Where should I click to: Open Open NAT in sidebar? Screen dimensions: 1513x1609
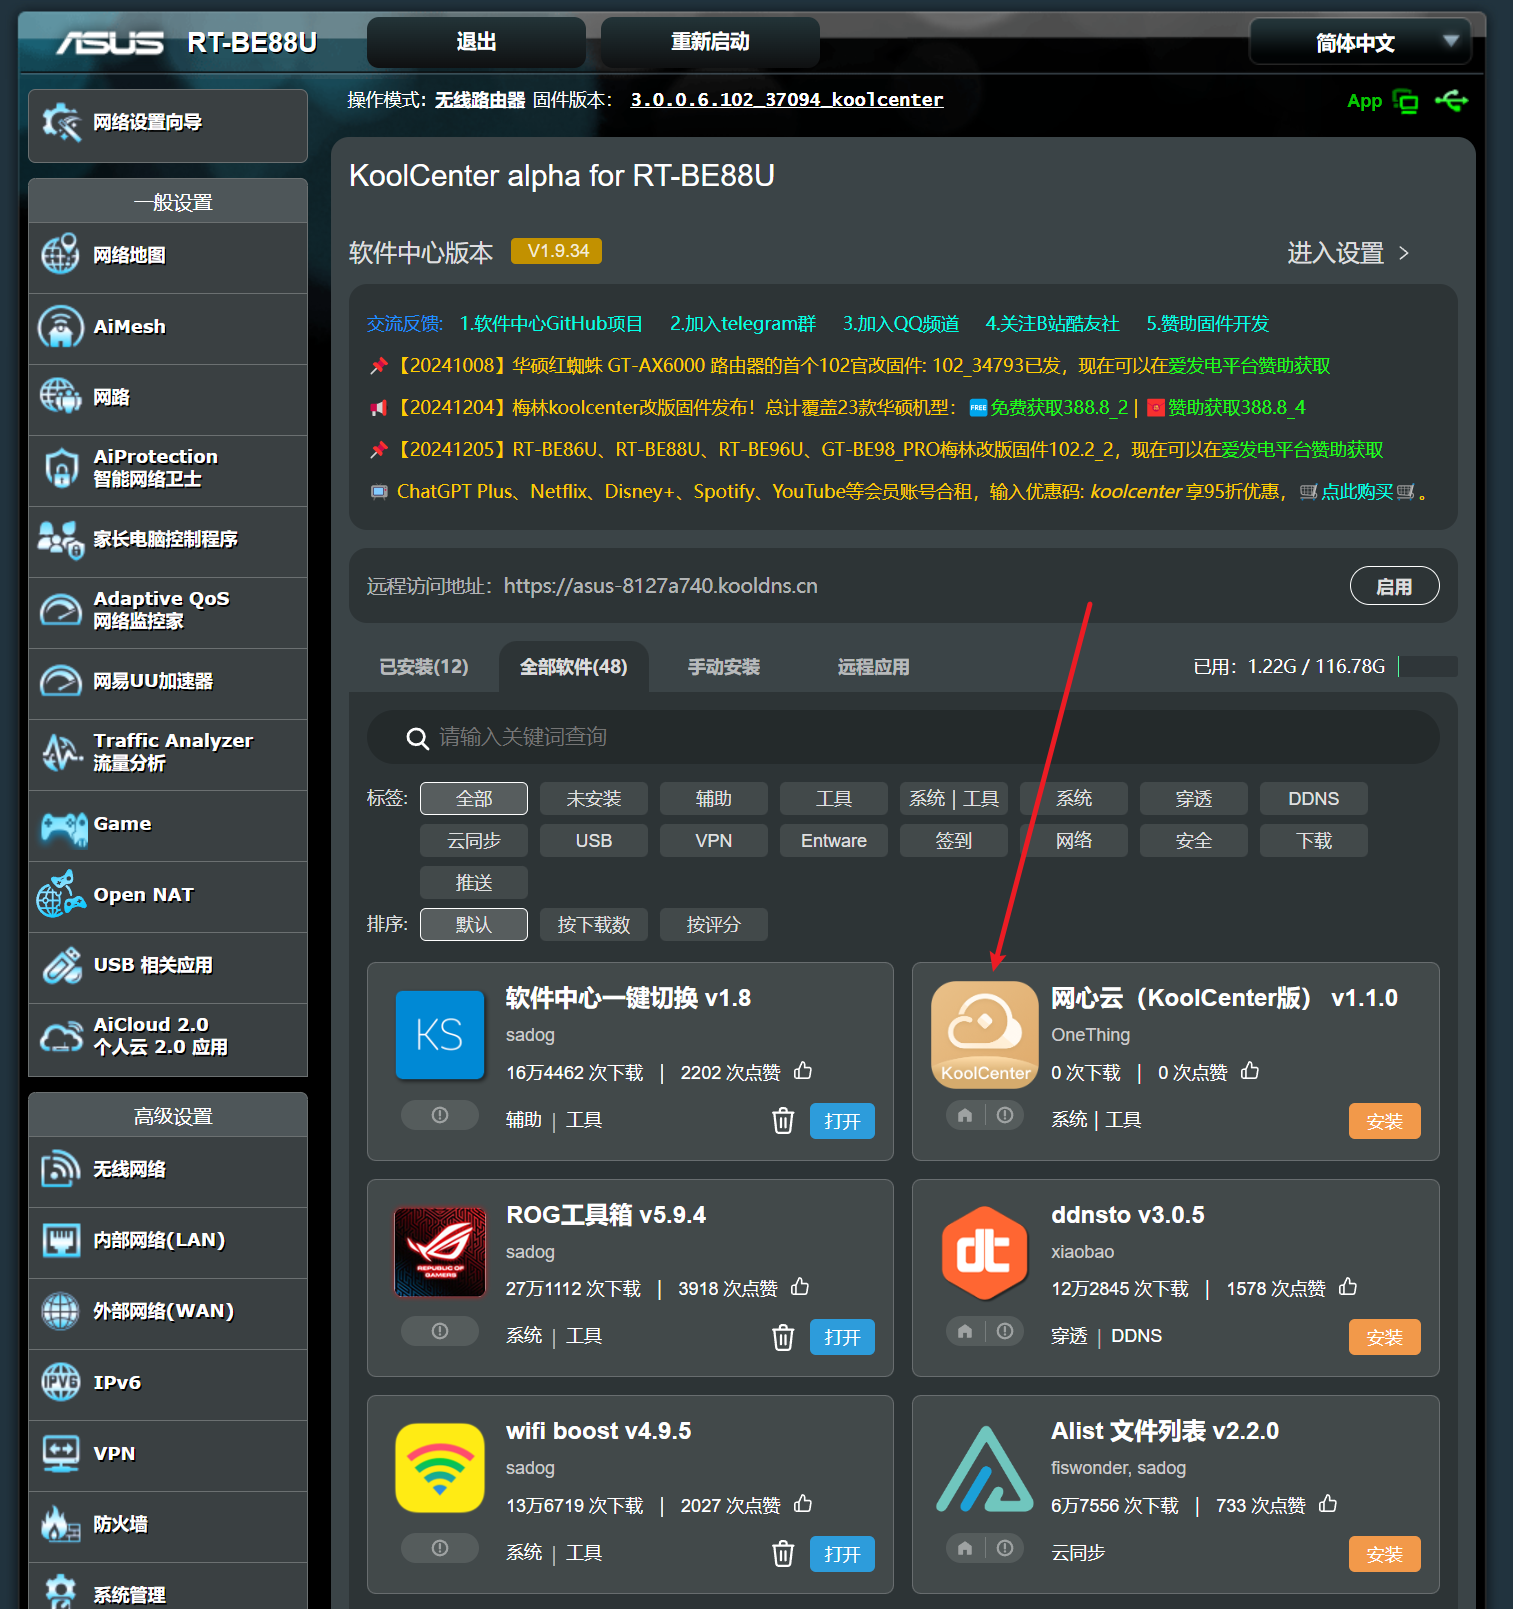click(168, 895)
